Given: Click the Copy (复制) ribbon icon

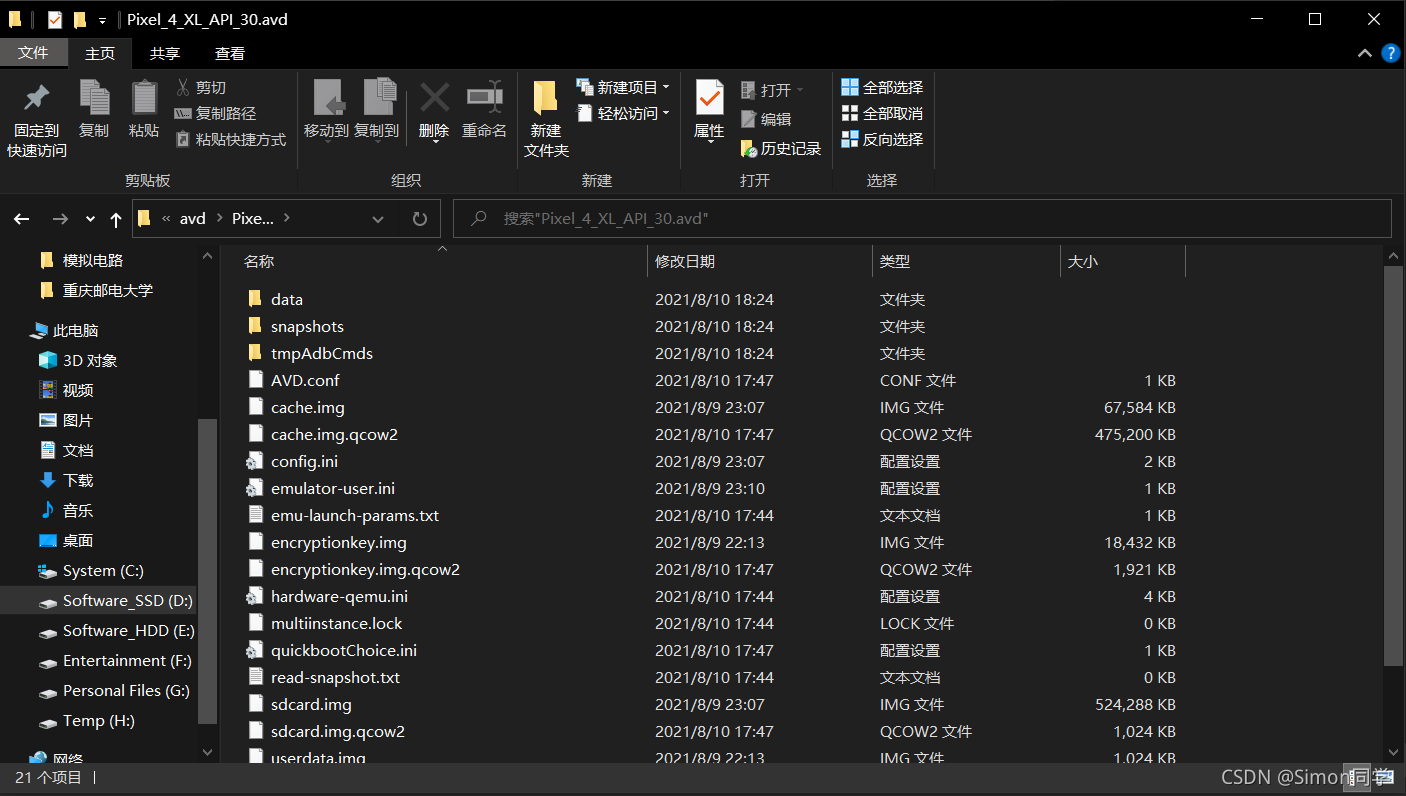Looking at the screenshot, I should click(94, 98).
